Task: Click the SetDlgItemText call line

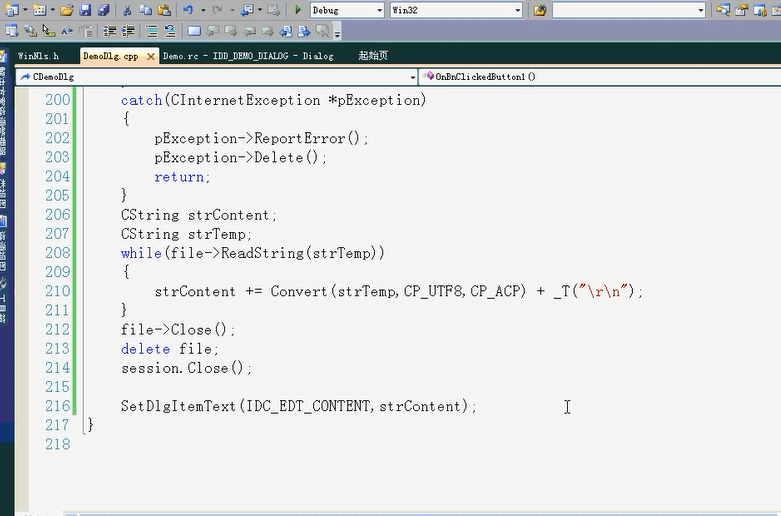Action: pos(299,406)
